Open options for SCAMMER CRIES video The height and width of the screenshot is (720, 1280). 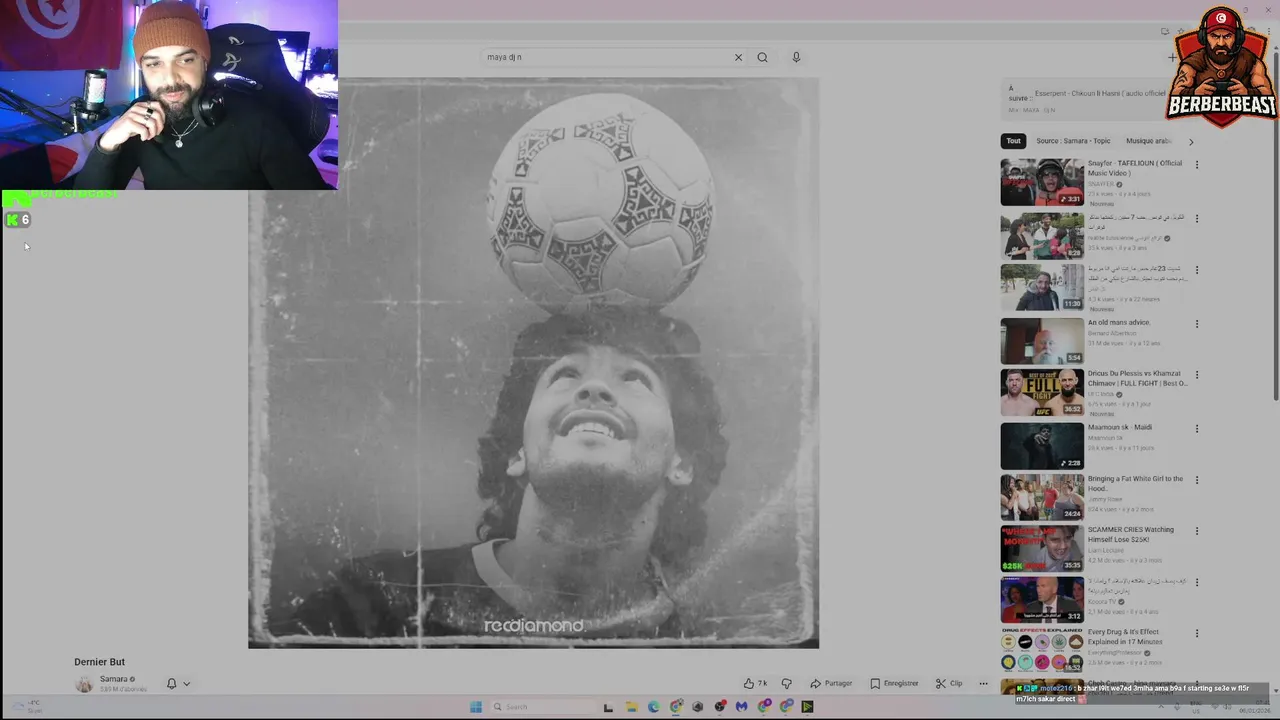(x=1196, y=531)
